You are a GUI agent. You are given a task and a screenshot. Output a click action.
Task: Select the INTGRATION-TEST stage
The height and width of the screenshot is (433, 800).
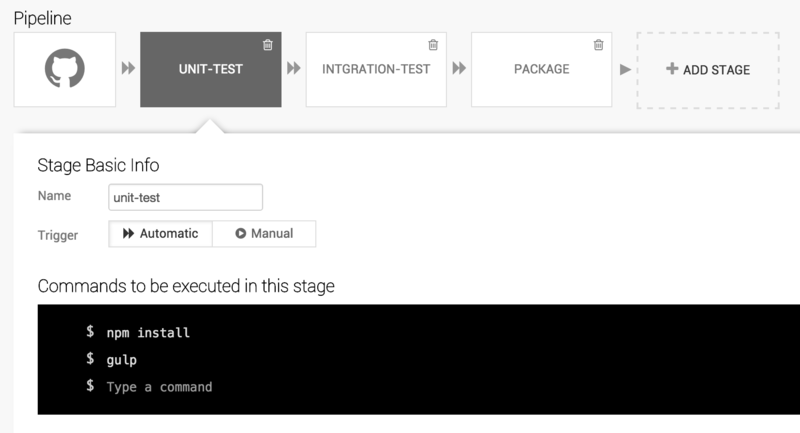(376, 69)
